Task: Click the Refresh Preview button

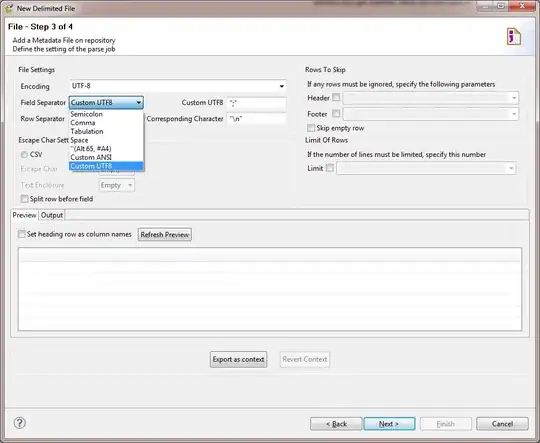Action: click(165, 235)
